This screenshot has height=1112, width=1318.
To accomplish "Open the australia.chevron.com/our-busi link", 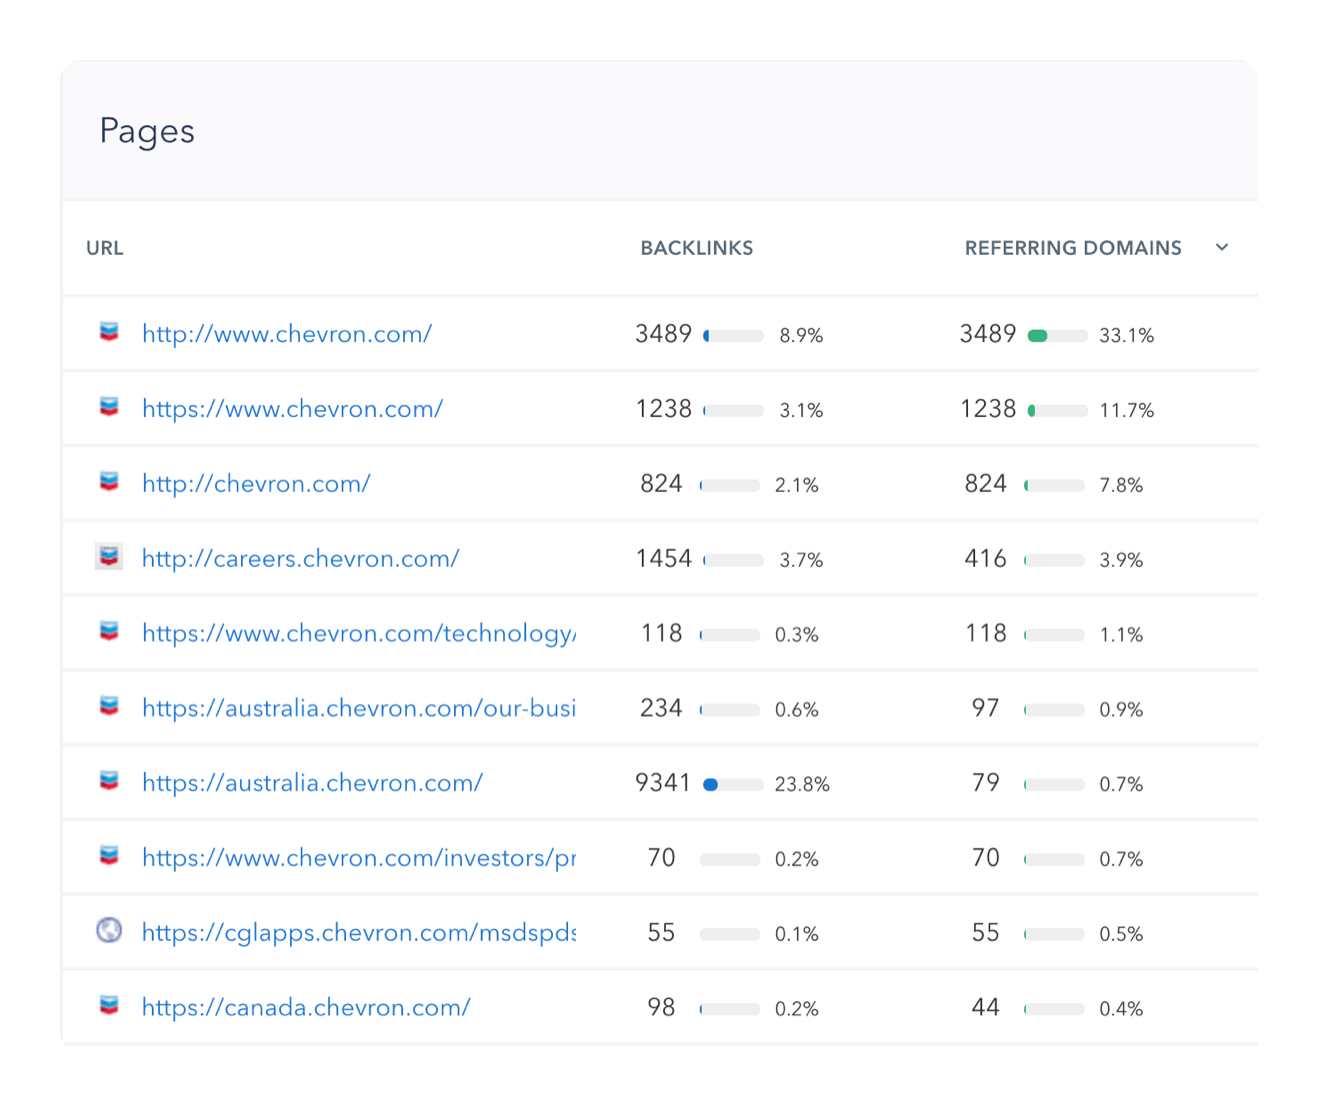I will (x=359, y=708).
